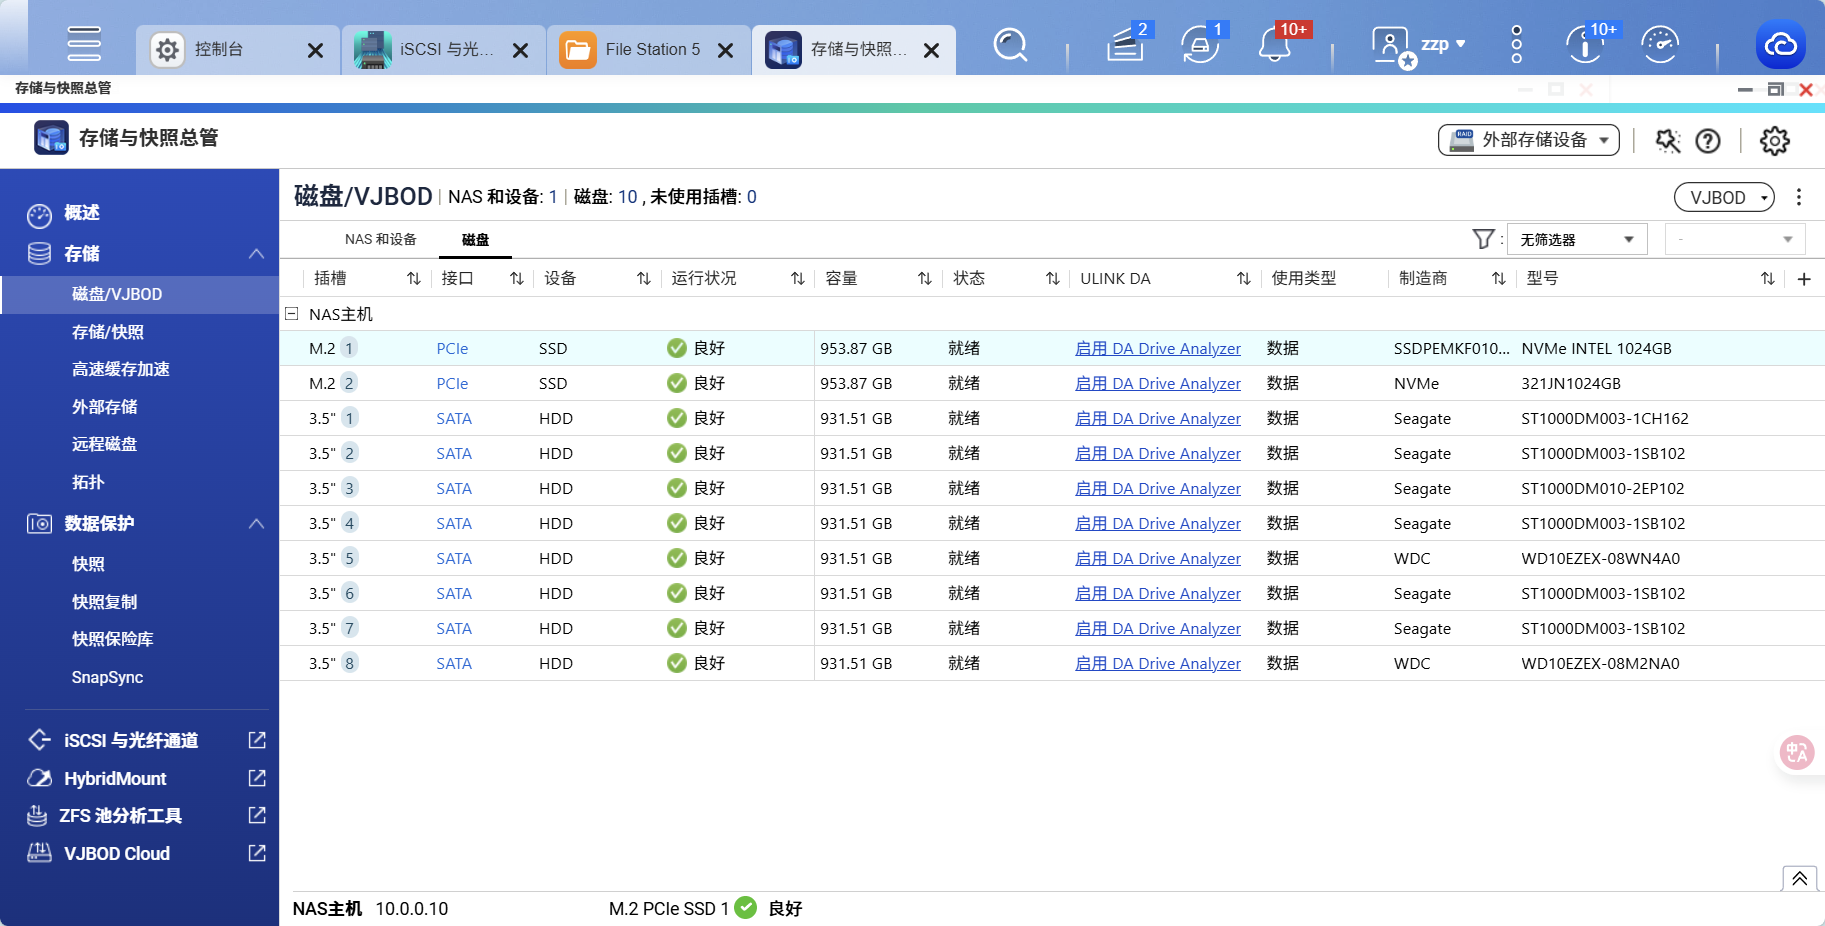
Task: View background tasks with badge 2
Action: [x=1125, y=45]
